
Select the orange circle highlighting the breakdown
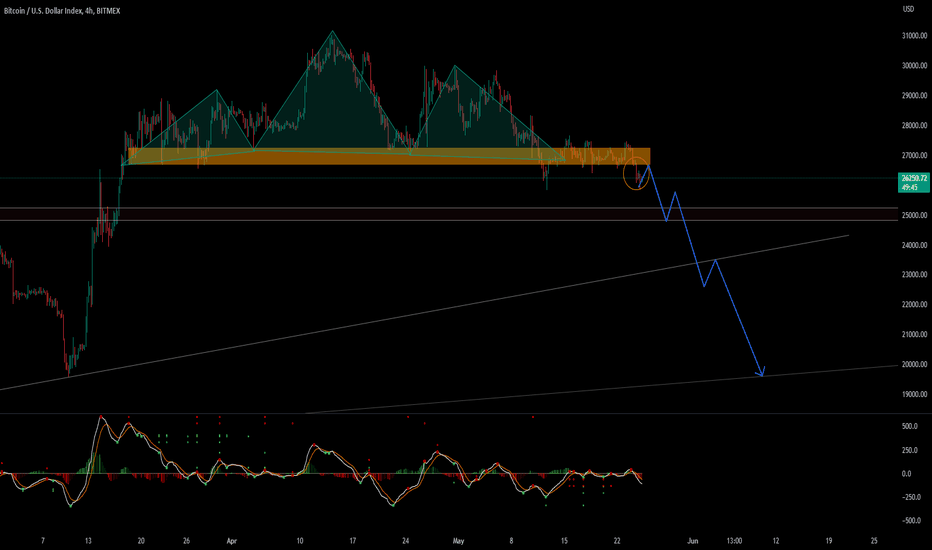pos(636,174)
